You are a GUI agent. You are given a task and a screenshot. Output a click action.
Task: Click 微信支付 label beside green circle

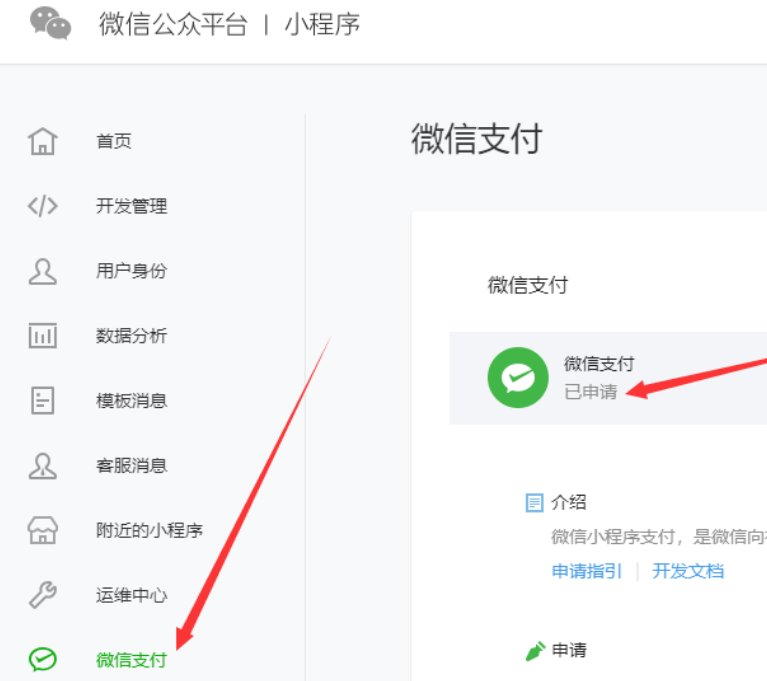599,363
